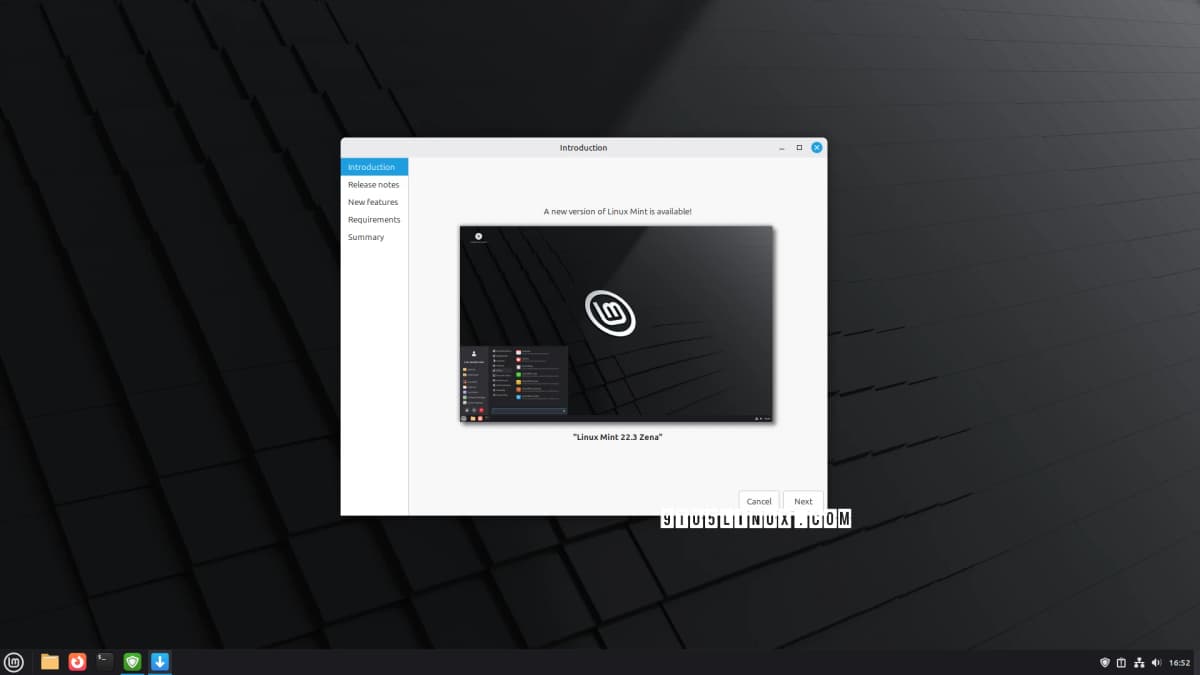Viewport: 1200px width, 675px height.
Task: Open the Update Manager shield icon
Action: [132, 661]
